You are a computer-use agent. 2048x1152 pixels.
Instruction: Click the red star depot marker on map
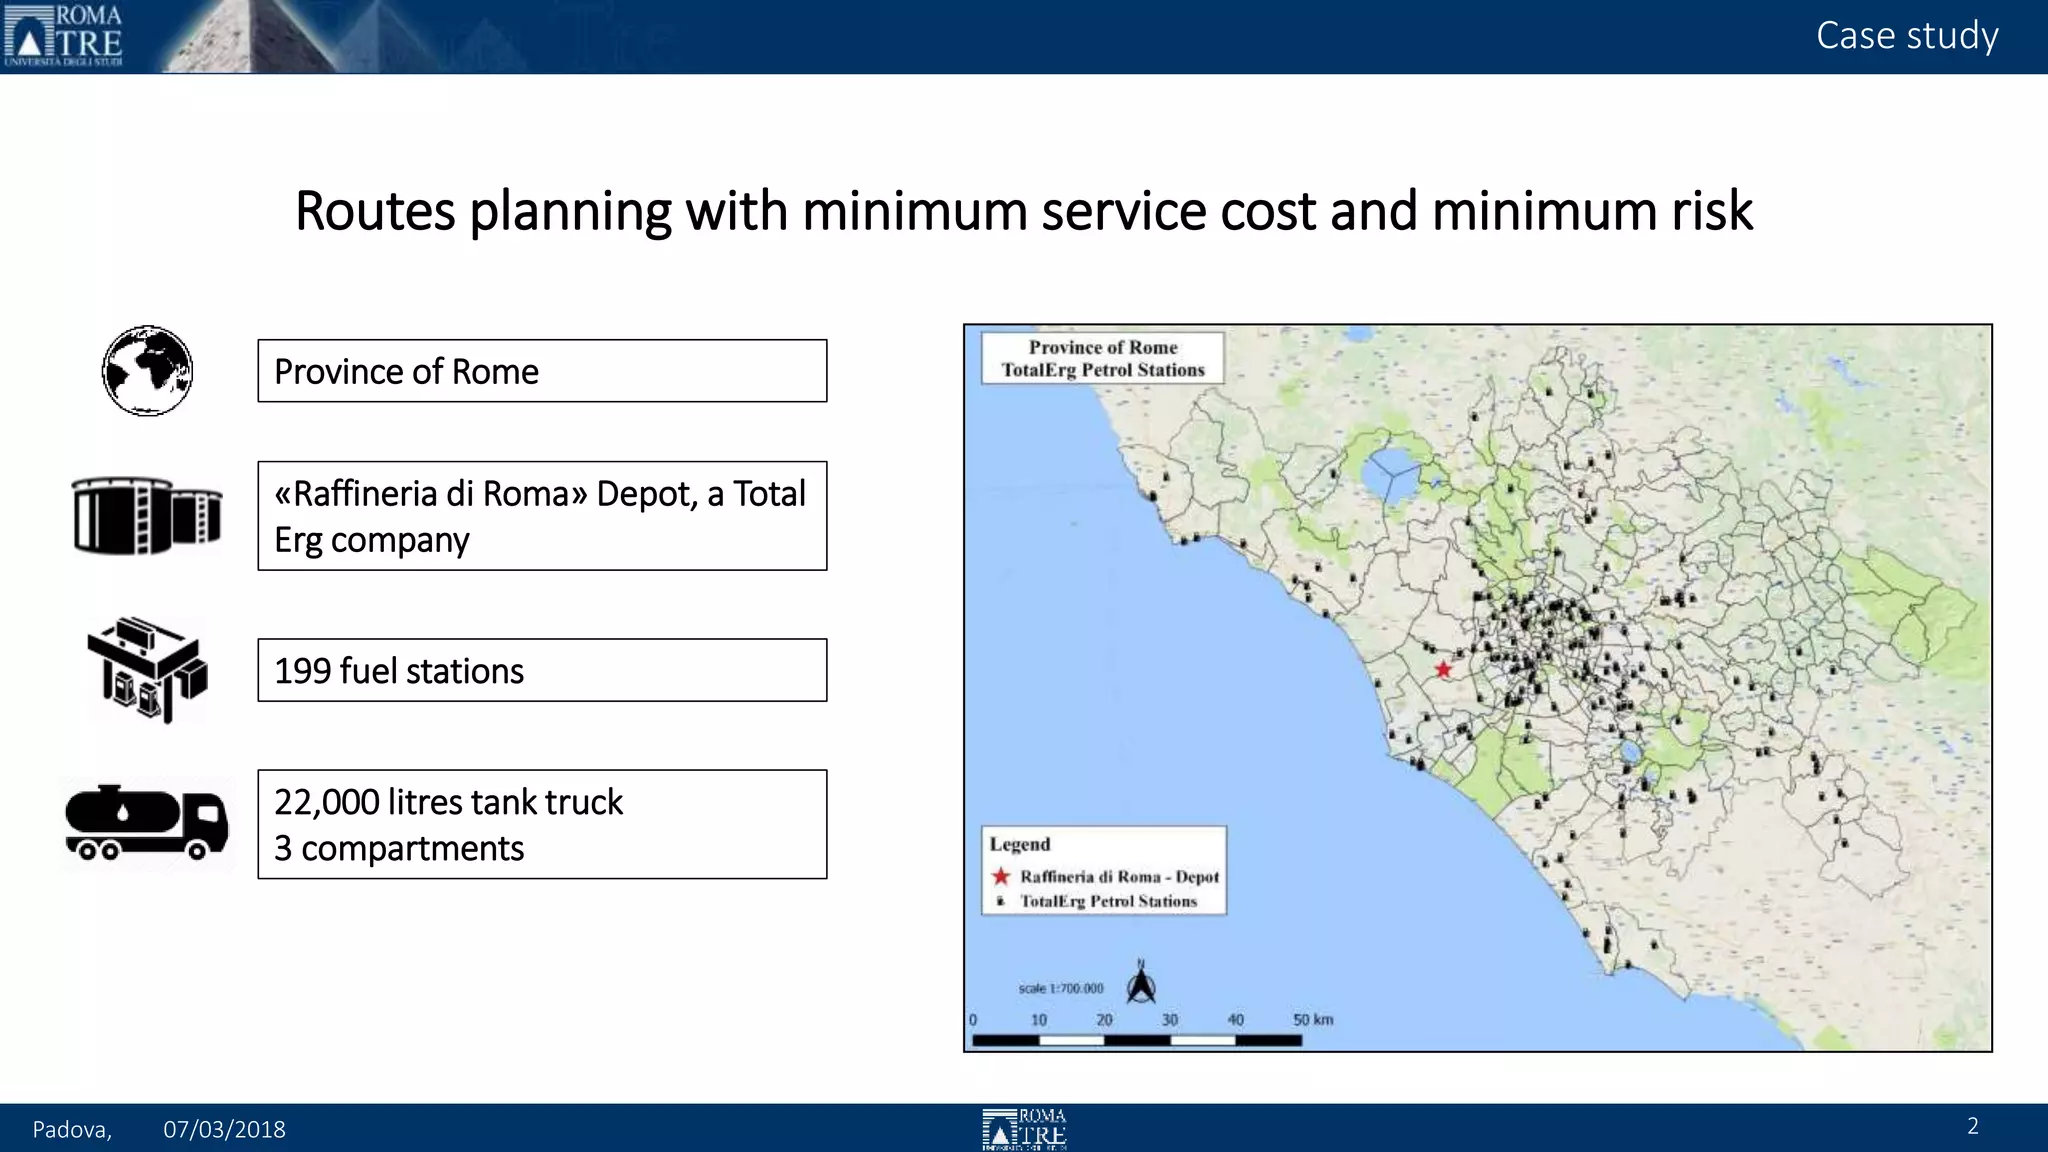click(x=1443, y=669)
